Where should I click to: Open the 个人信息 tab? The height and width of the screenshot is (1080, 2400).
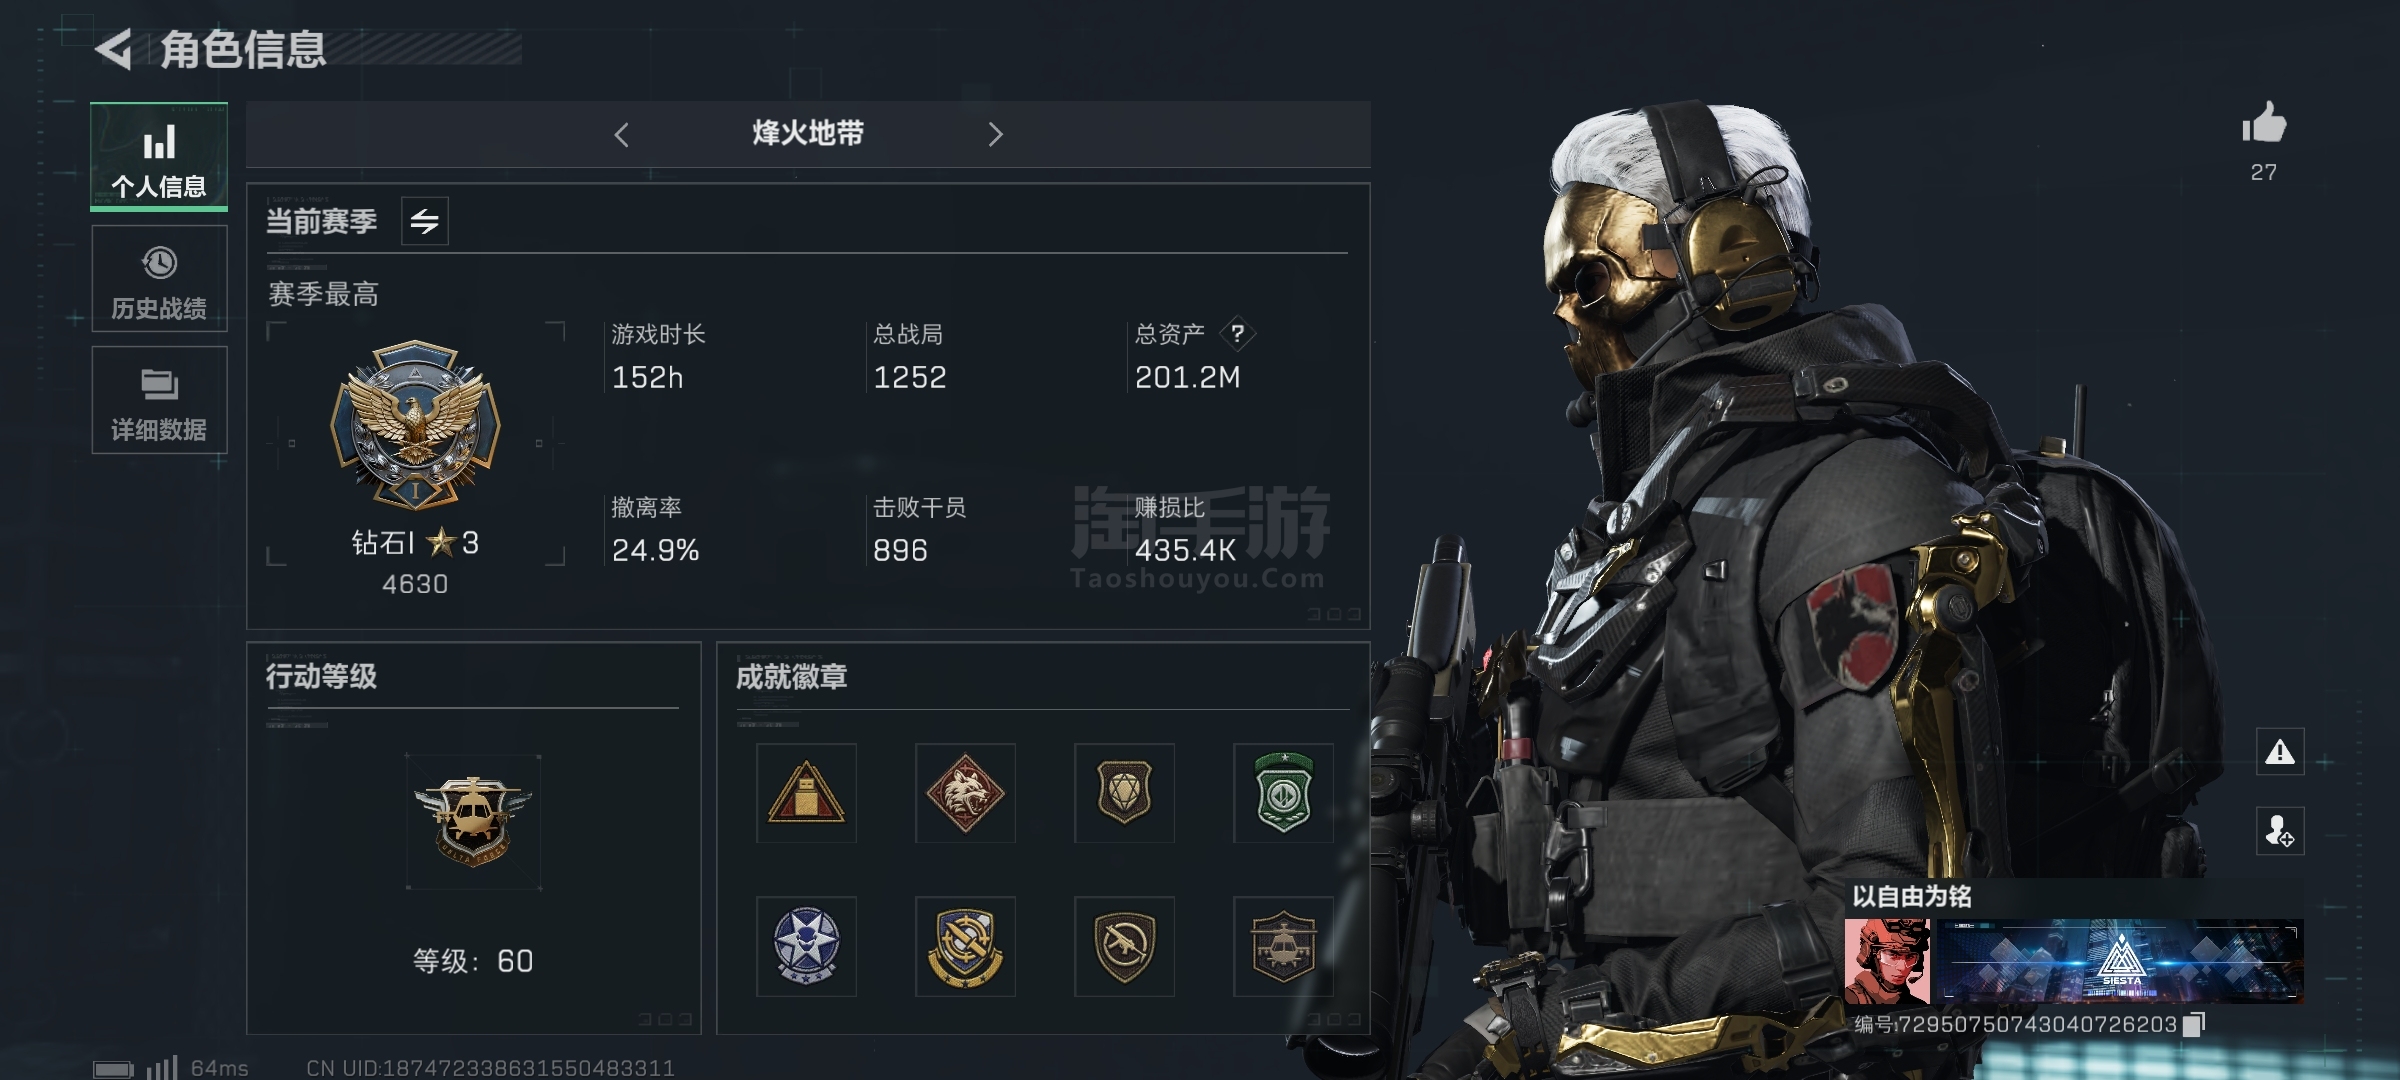[x=159, y=157]
